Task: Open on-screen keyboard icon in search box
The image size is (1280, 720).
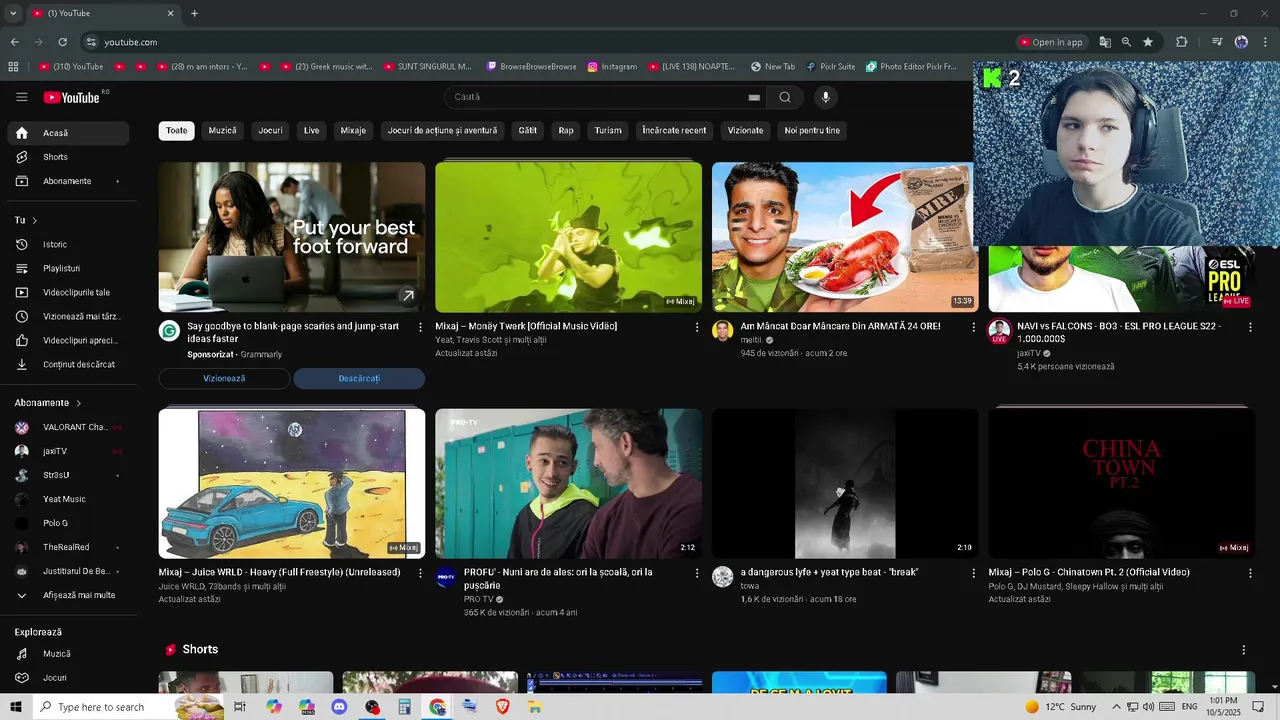Action: (x=754, y=97)
